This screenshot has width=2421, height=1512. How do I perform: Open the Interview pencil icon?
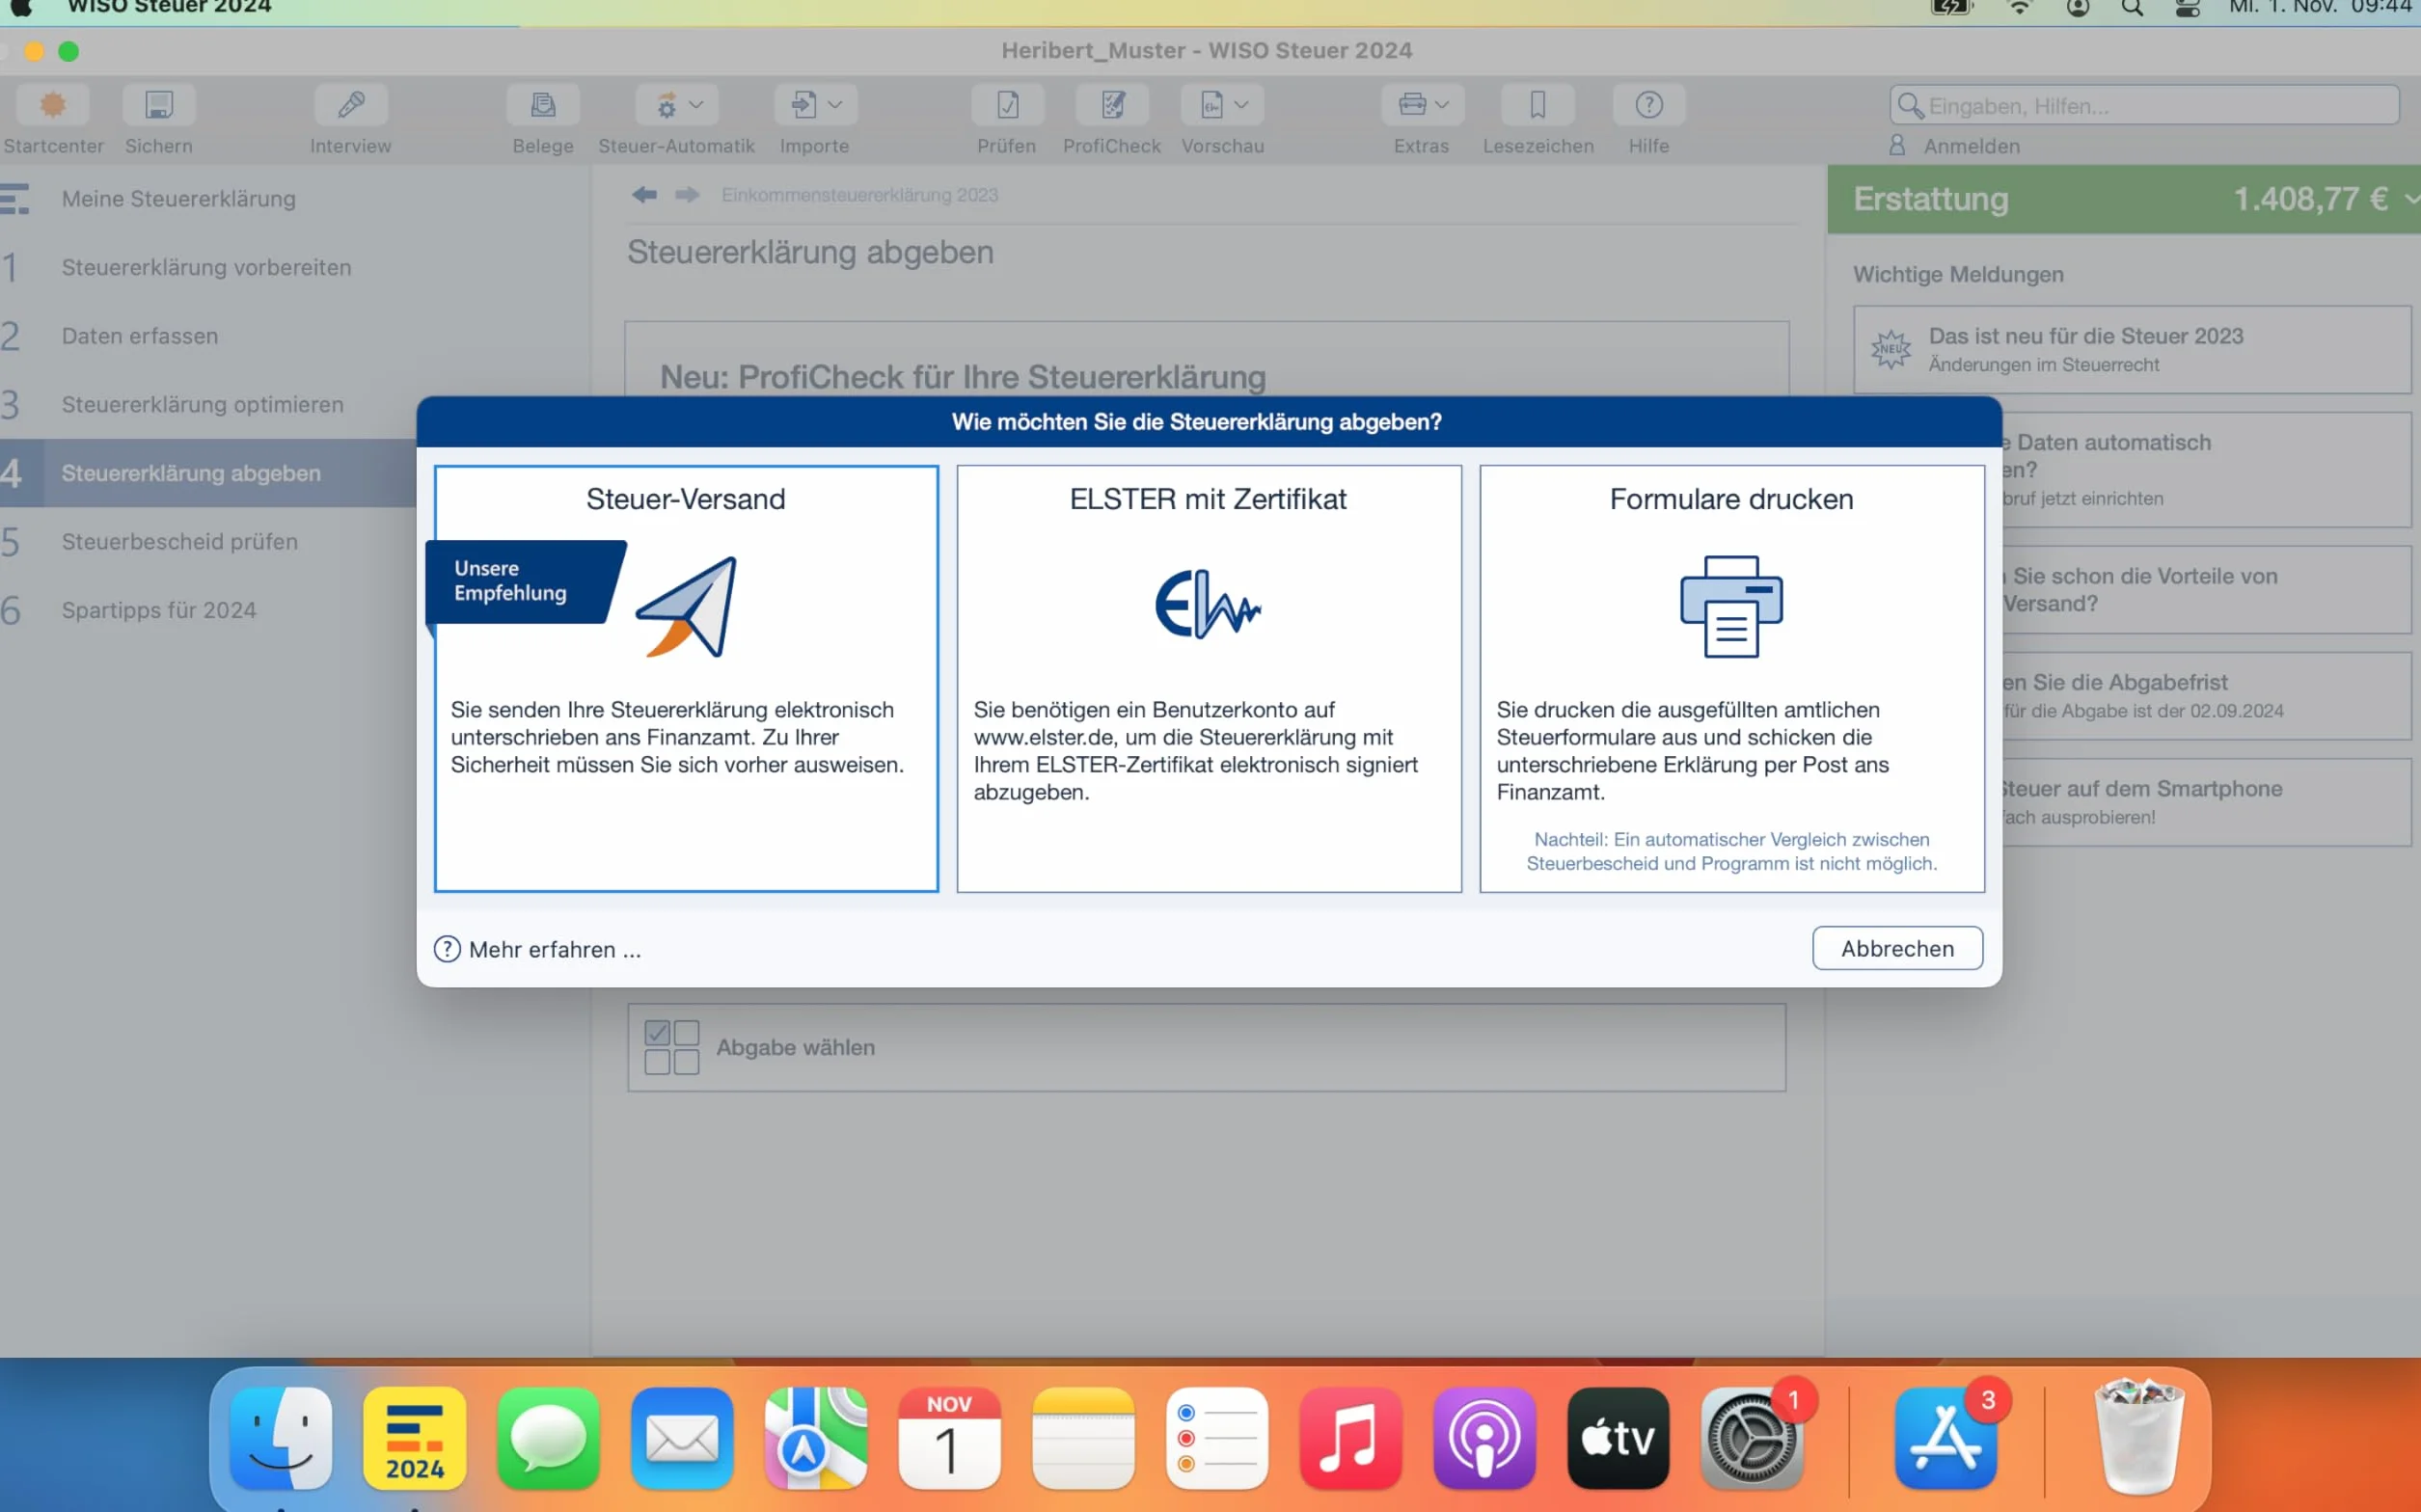click(351, 105)
